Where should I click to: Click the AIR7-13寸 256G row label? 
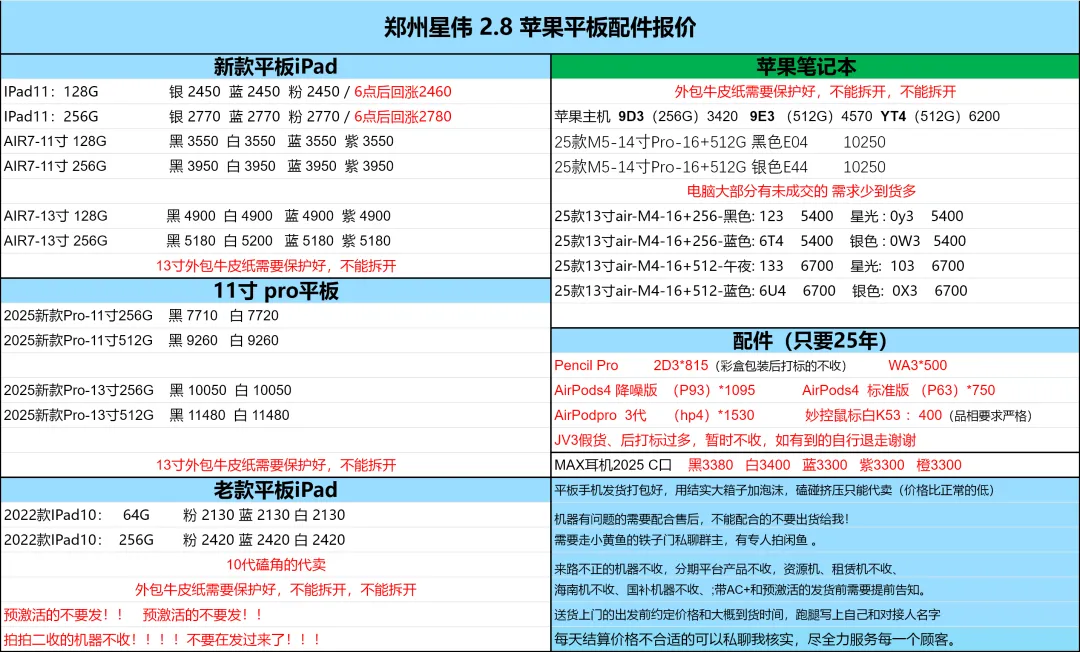(x=56, y=241)
